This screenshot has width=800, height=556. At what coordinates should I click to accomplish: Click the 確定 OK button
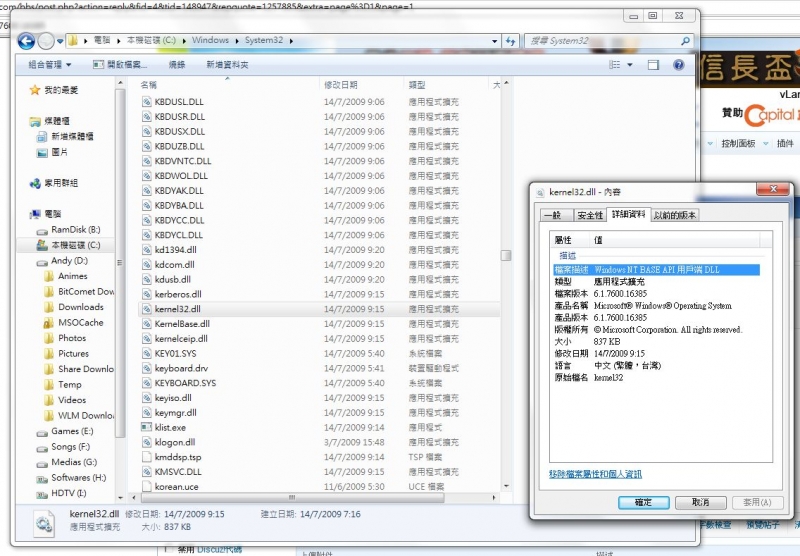(643, 502)
